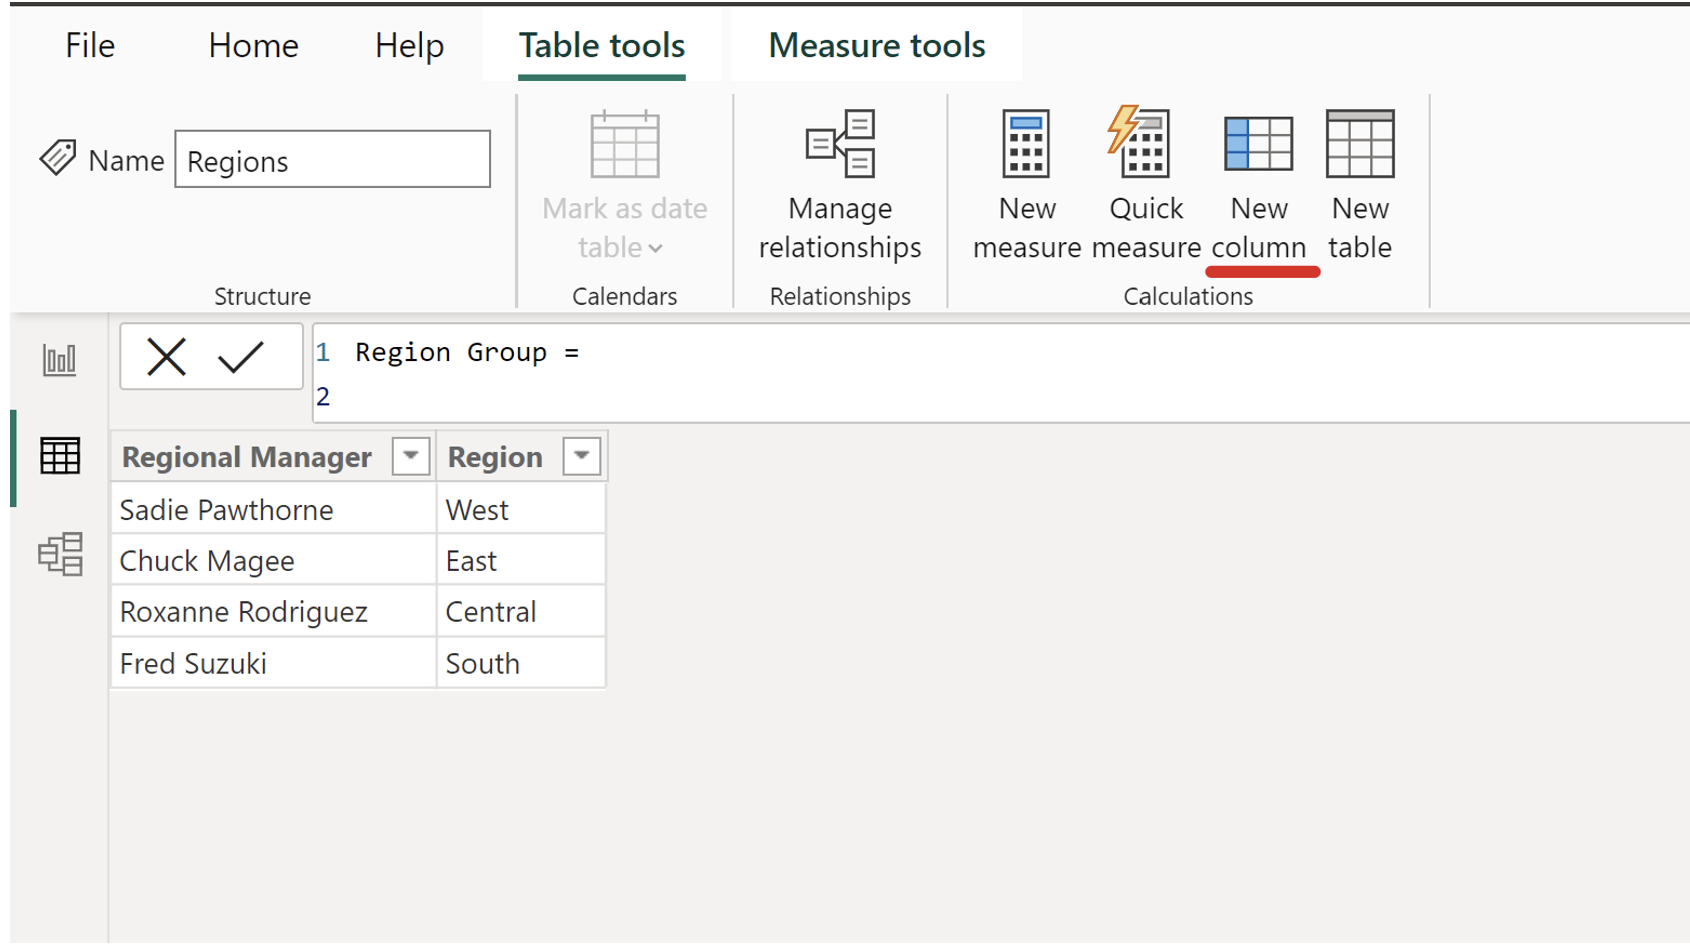The image size is (1690, 948).
Task: Open the Region column filter dropdown
Action: tap(582, 456)
